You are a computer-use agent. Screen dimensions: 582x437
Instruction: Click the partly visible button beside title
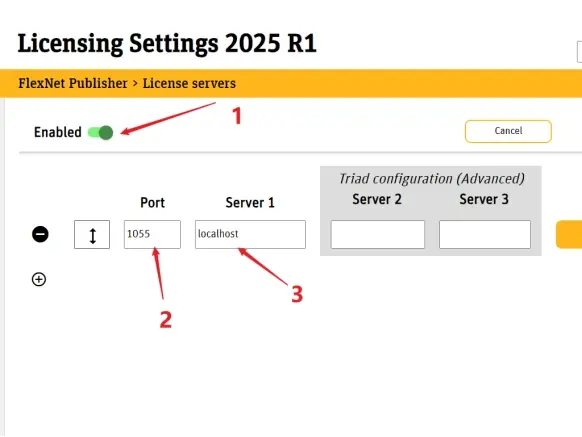[579, 52]
